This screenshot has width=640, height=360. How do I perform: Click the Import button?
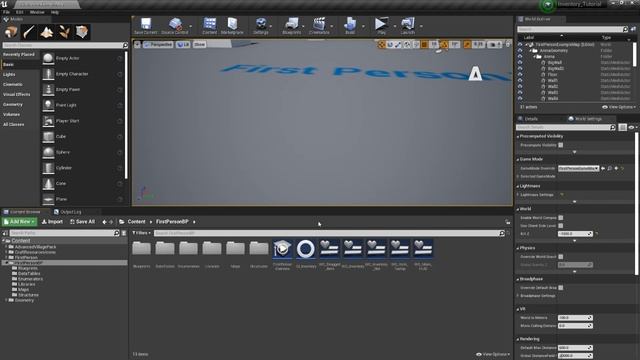(52, 222)
